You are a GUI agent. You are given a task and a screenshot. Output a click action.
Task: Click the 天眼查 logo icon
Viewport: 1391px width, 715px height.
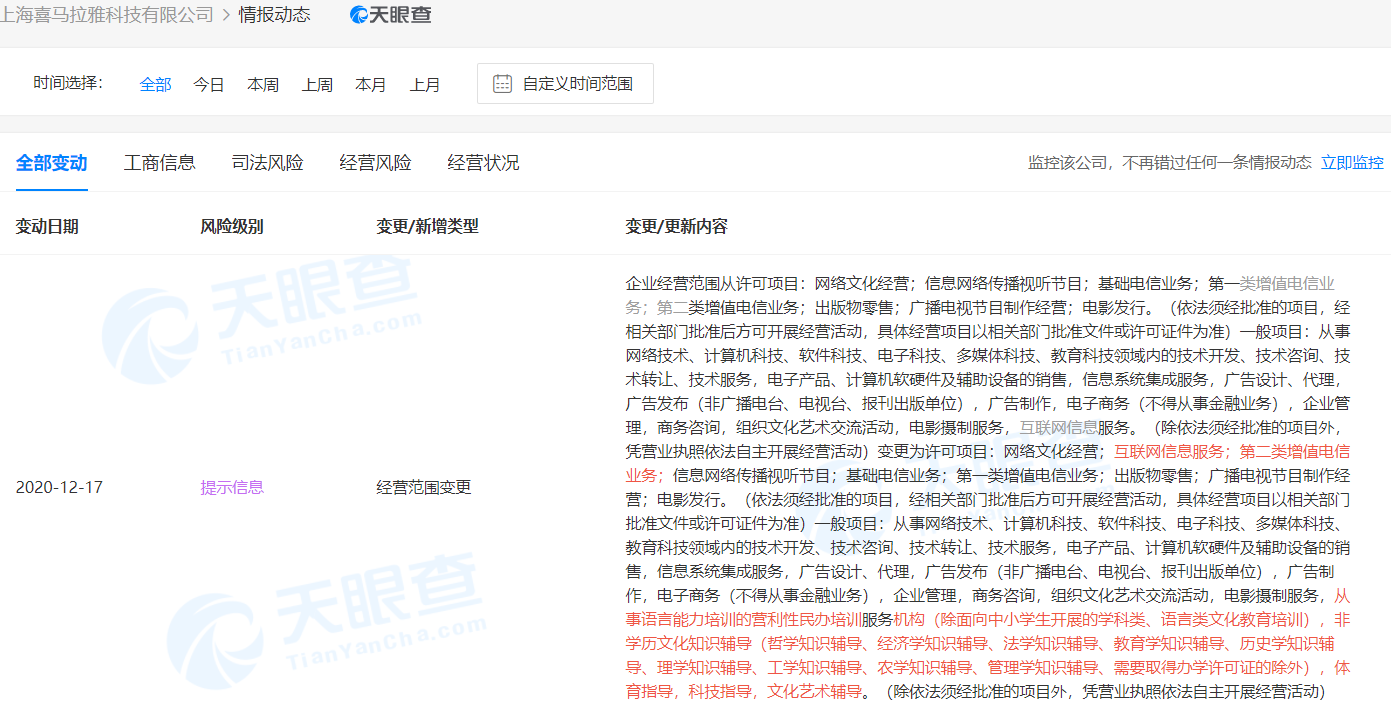pyautogui.click(x=390, y=15)
